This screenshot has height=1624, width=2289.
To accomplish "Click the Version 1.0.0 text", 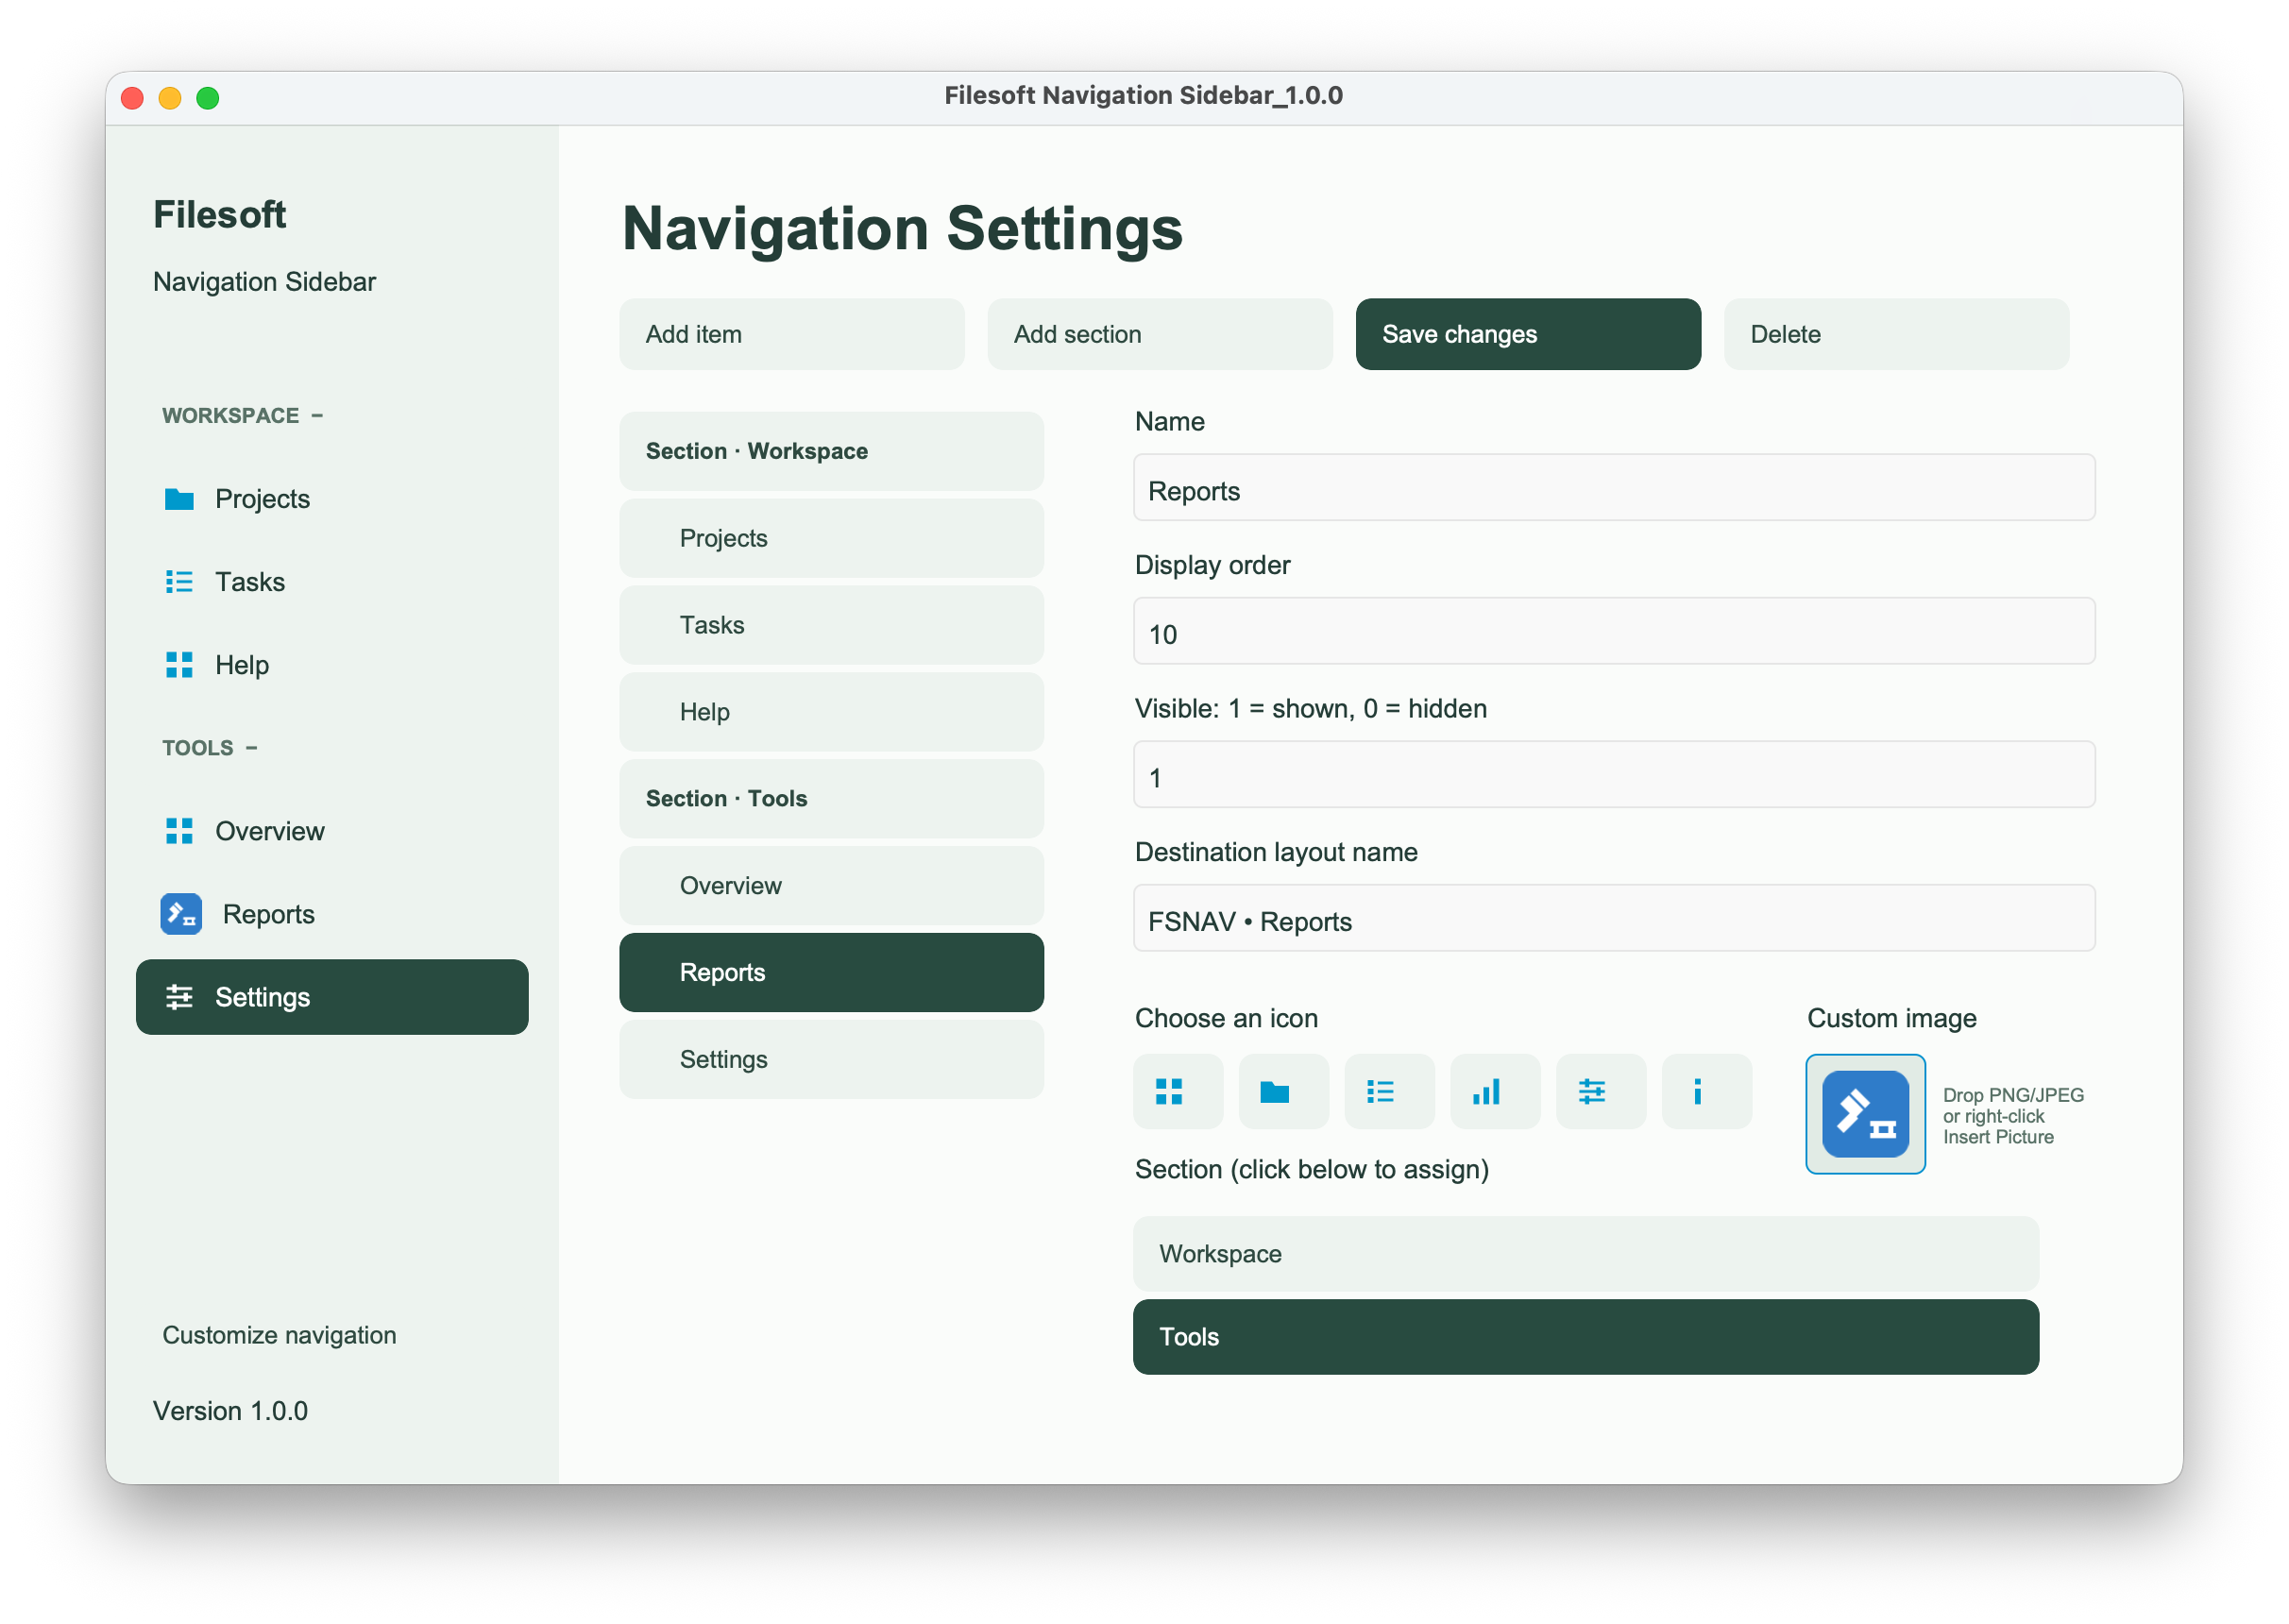I will [230, 1411].
